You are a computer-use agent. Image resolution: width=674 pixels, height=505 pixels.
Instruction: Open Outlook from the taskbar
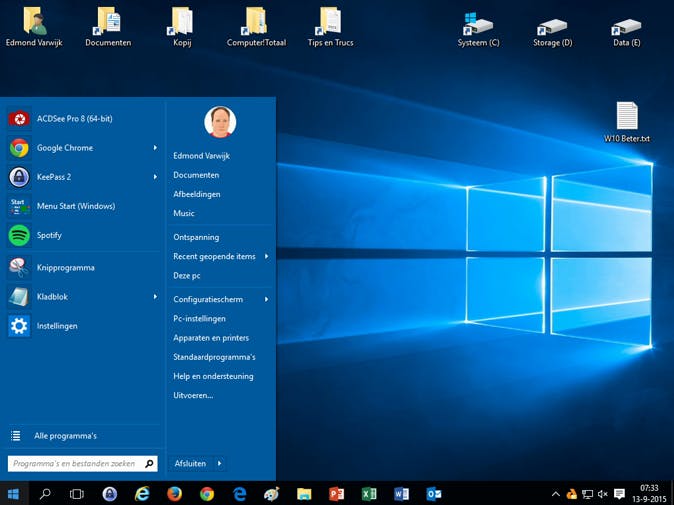(x=433, y=494)
